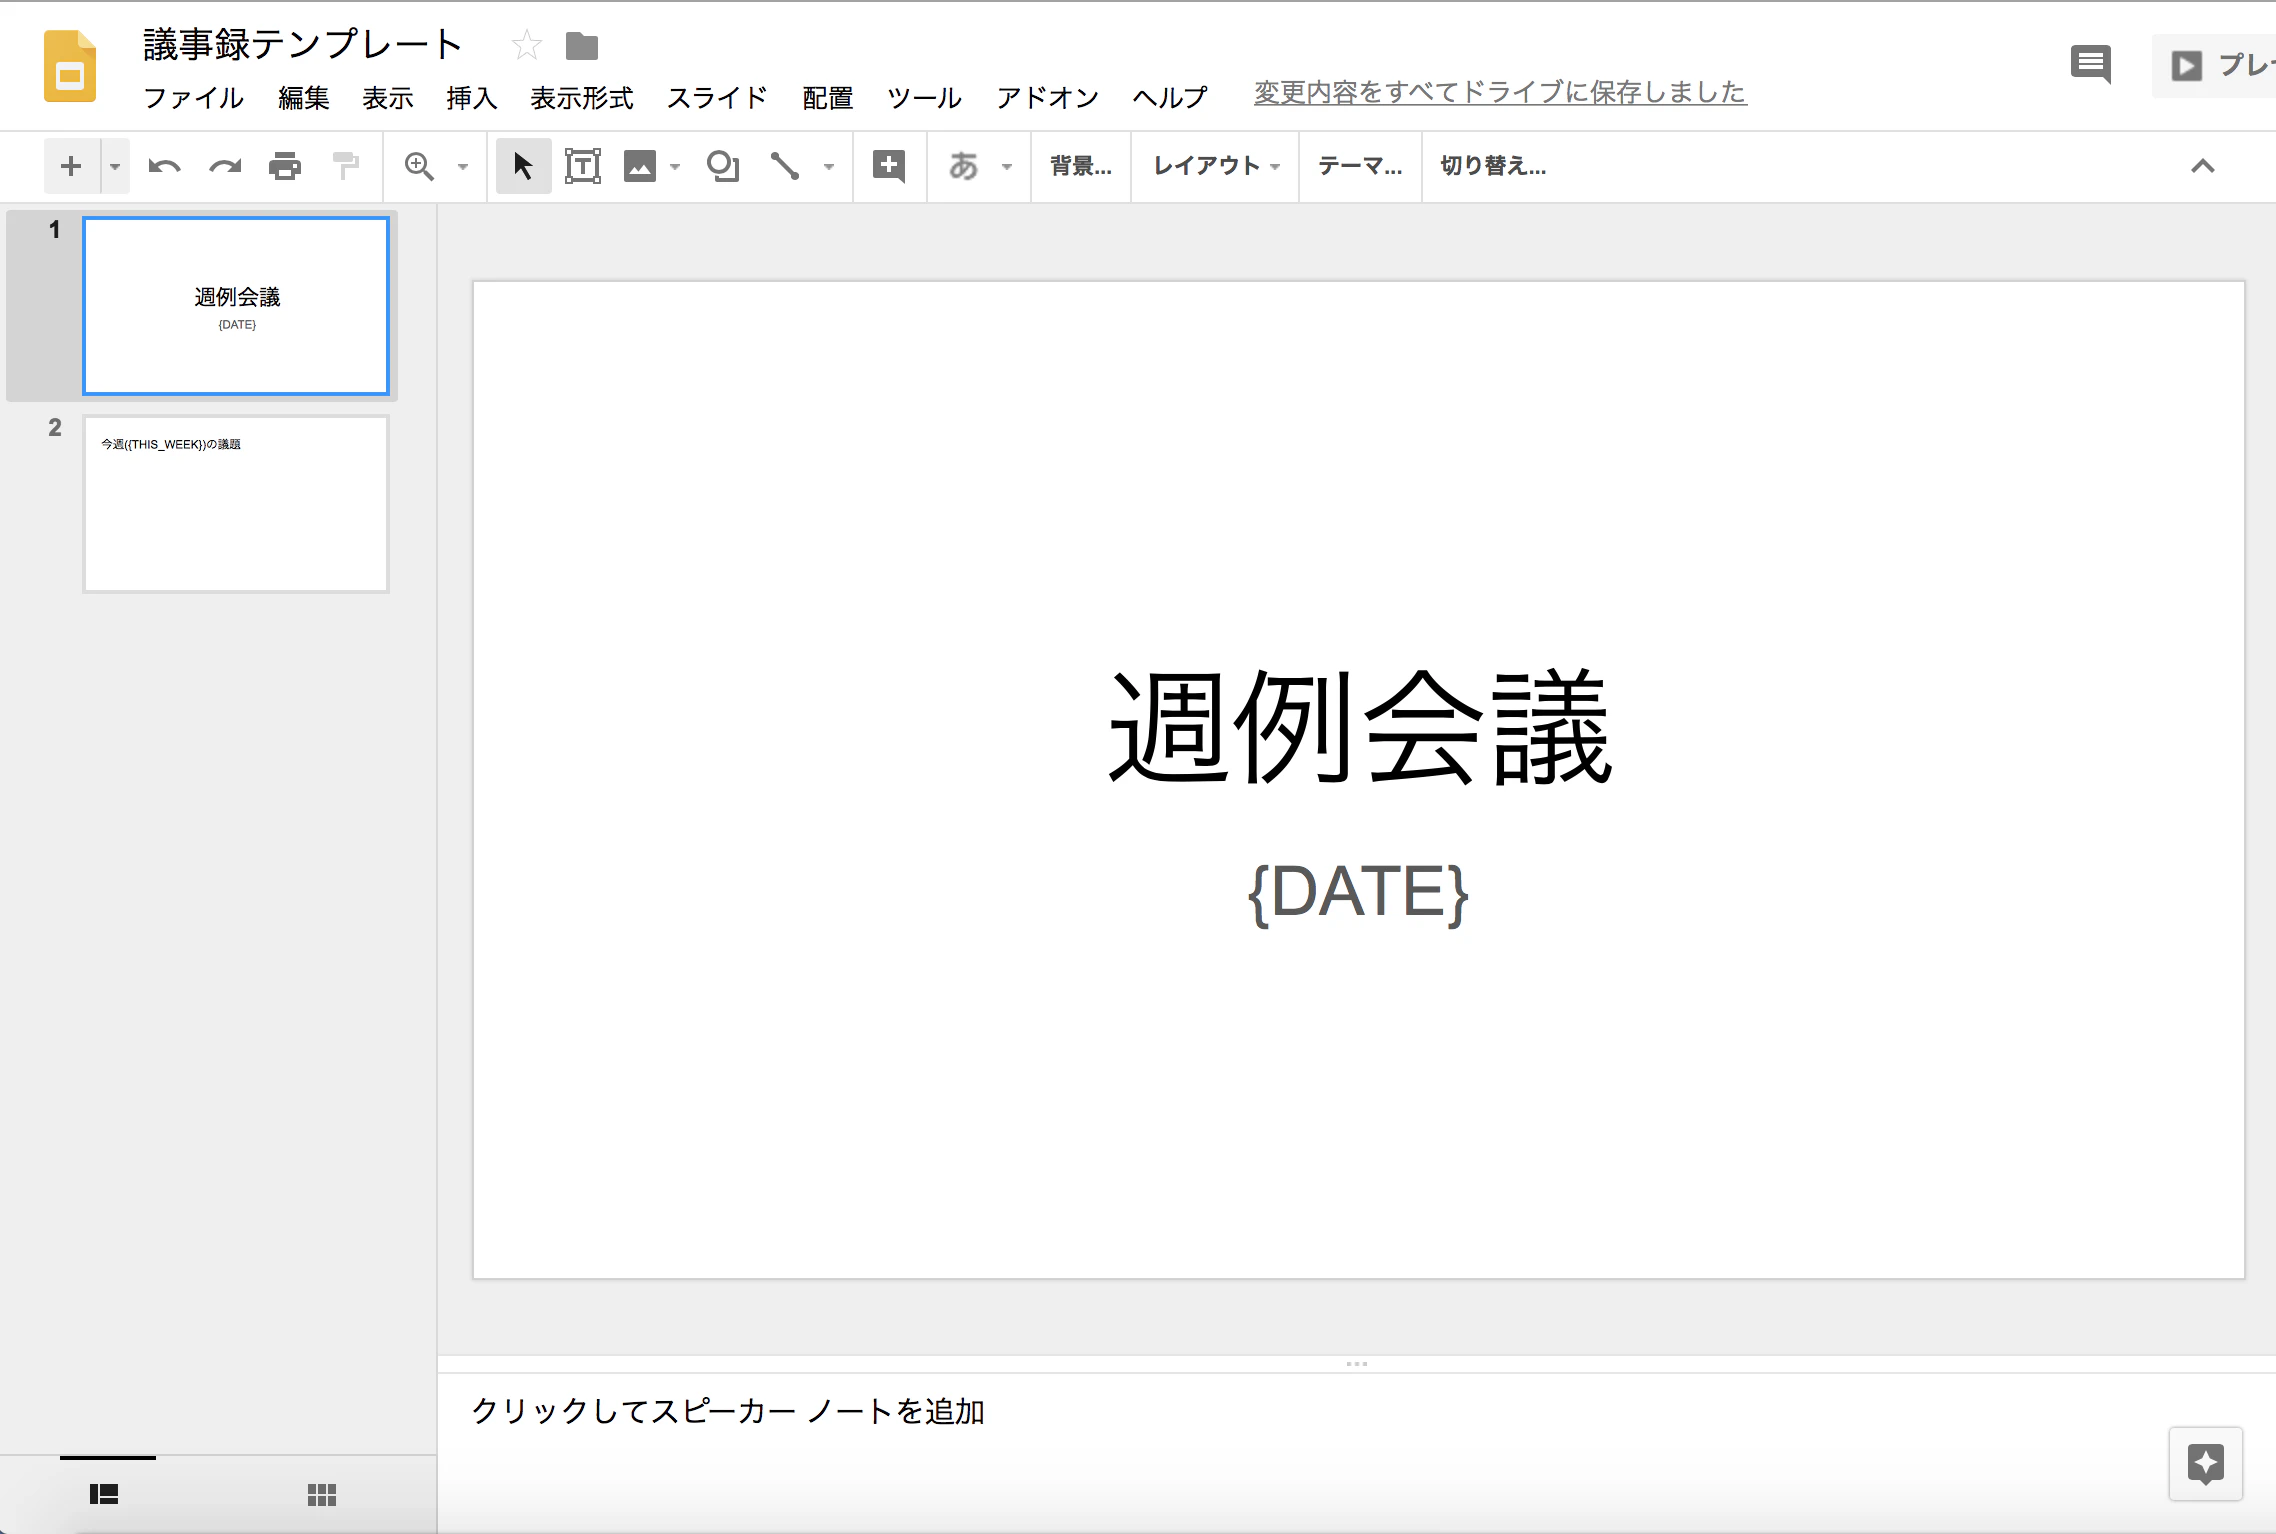Open the 挿入 menu
The width and height of the screenshot is (2276, 1534).
[472, 97]
